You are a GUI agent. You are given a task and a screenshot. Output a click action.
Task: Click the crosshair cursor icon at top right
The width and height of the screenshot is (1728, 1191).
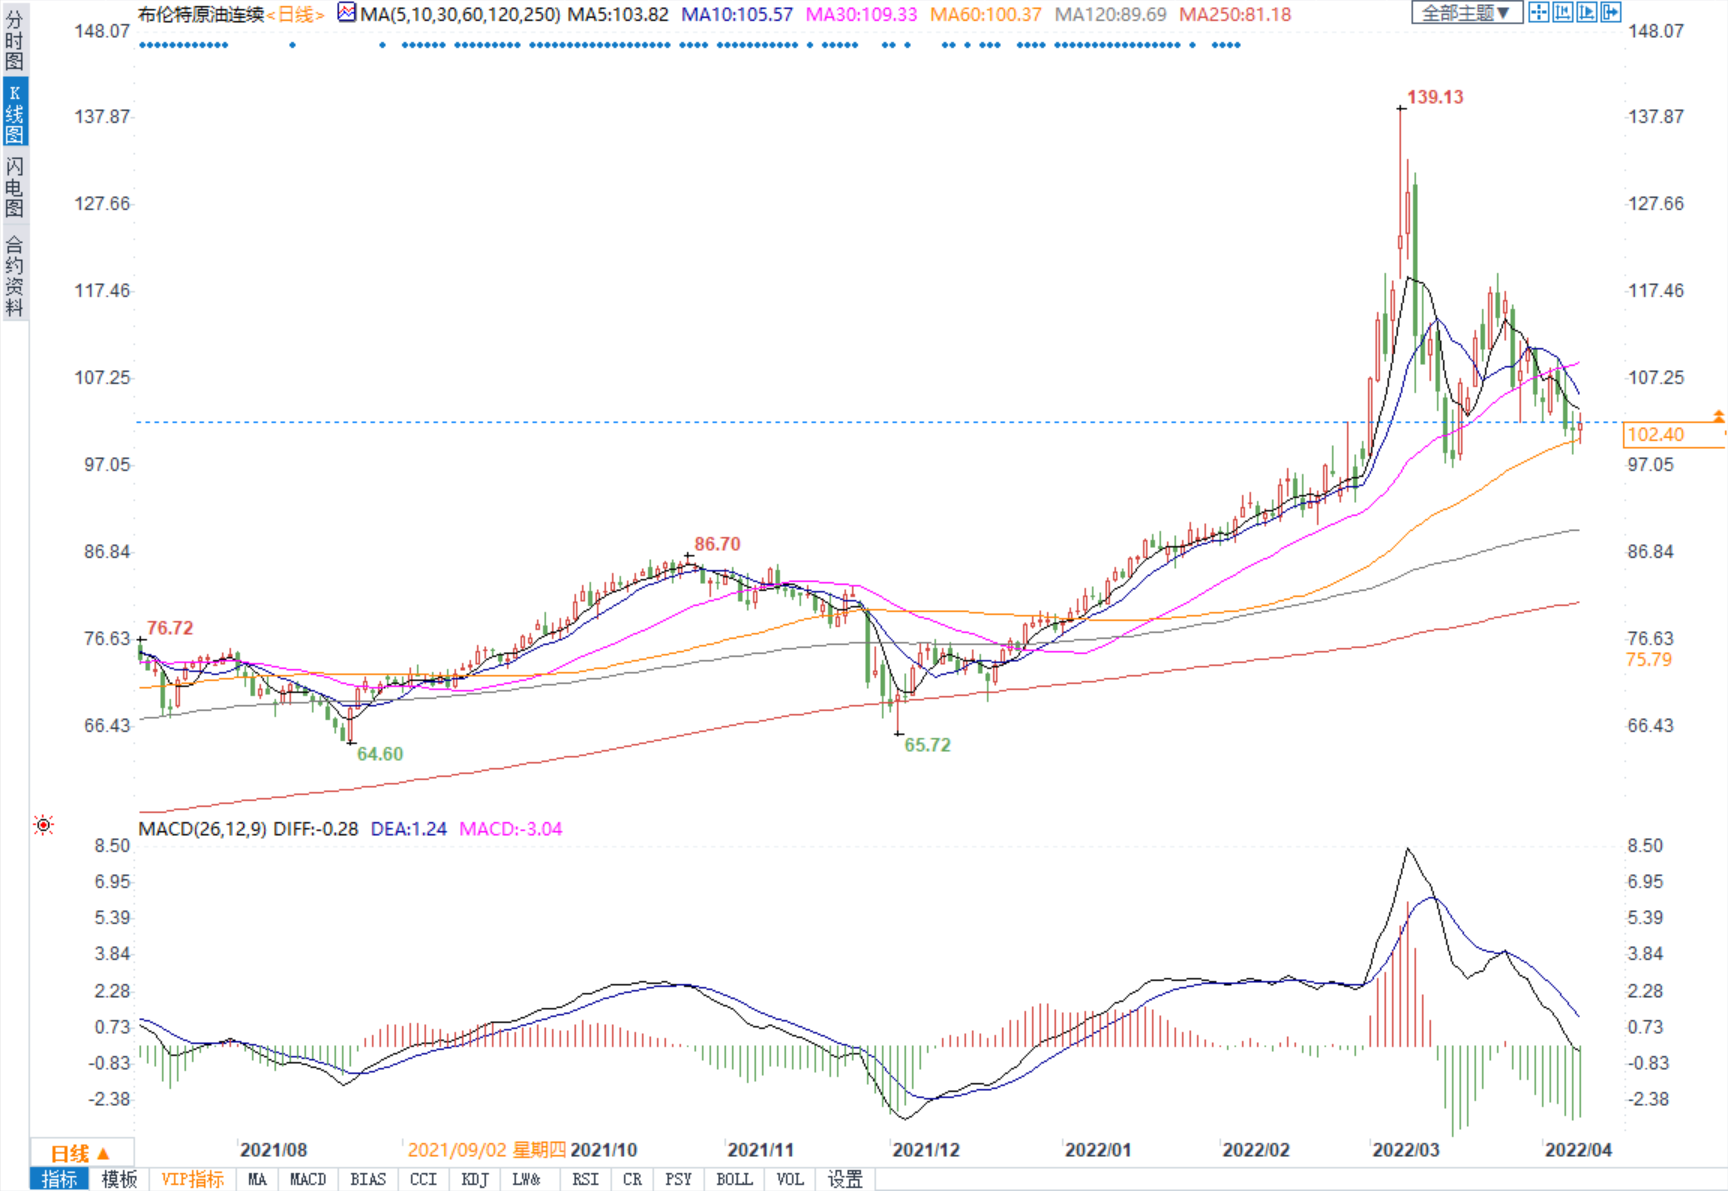click(x=1538, y=13)
